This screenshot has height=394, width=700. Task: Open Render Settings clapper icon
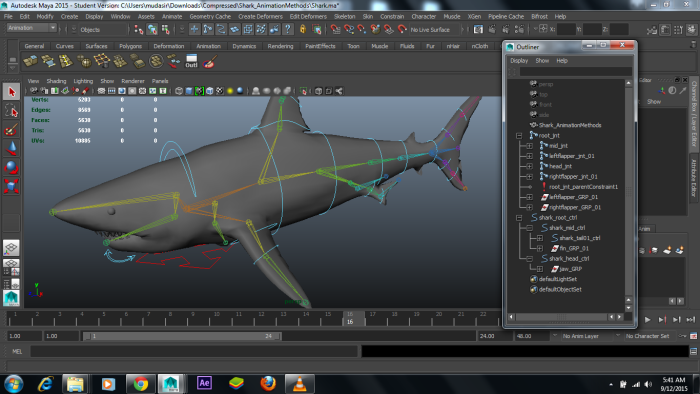pos(520,29)
